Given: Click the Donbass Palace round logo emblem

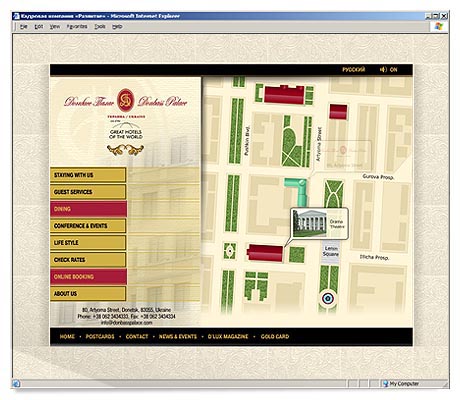Looking at the screenshot, I should pos(126,101).
